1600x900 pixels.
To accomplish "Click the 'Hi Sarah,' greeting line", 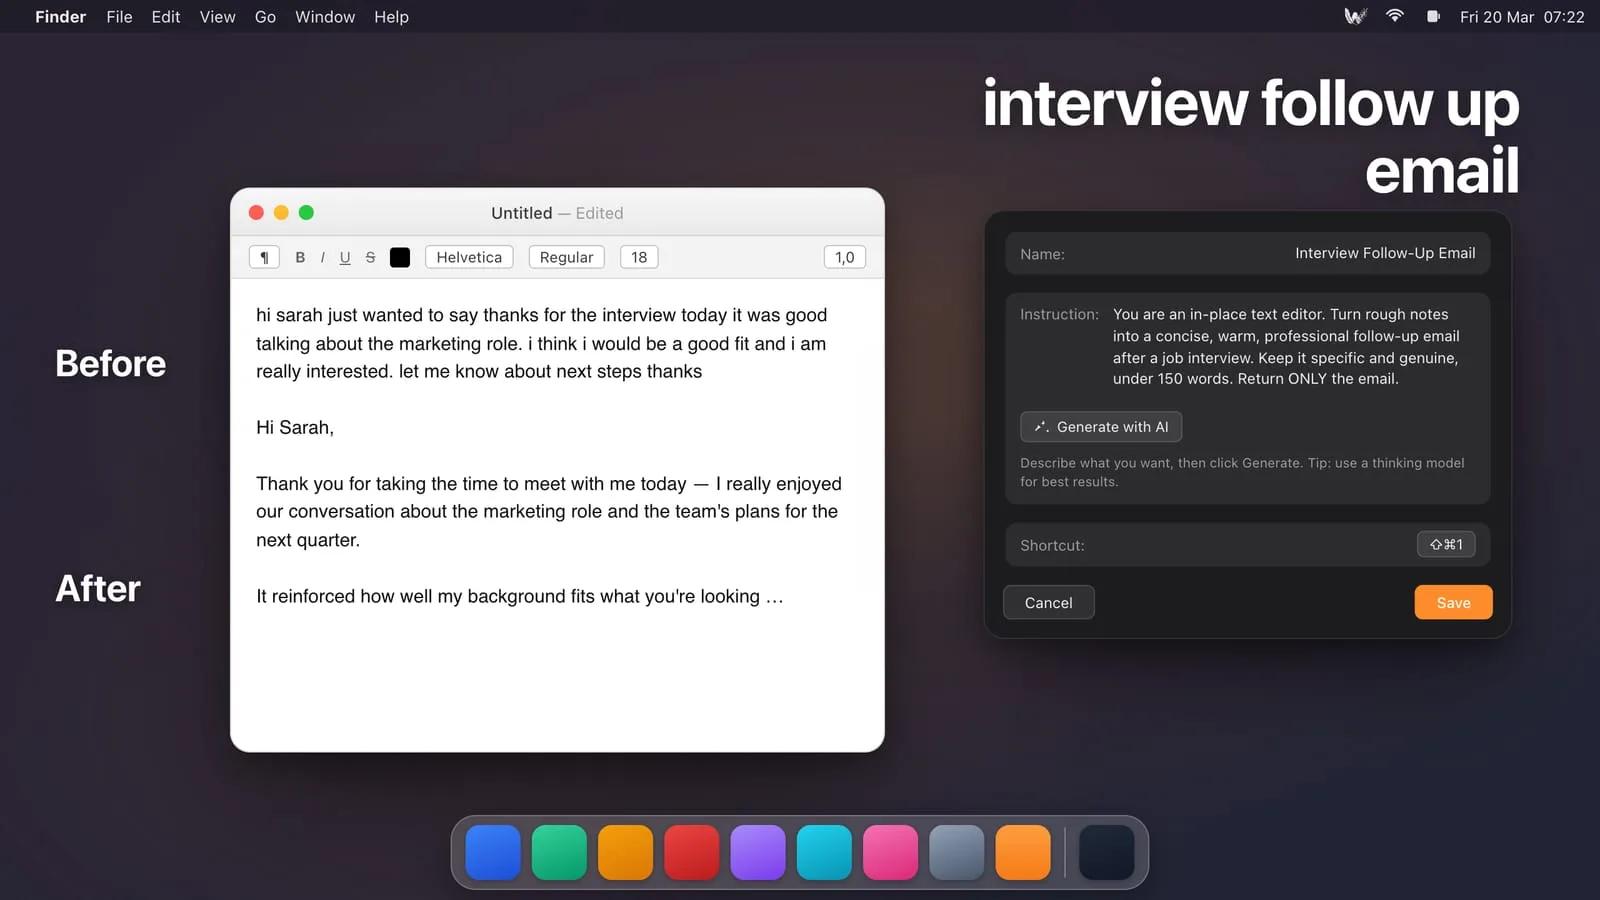I will tap(295, 428).
